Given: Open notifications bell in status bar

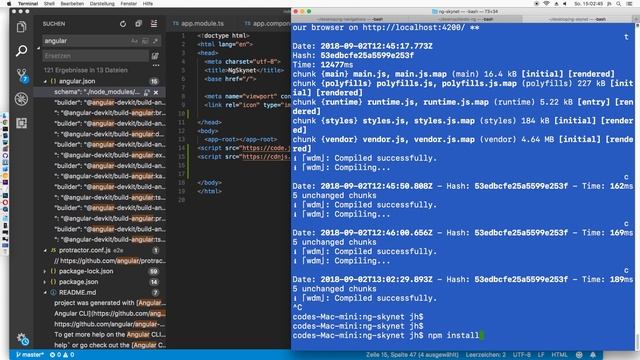Looking at the screenshot, I should pyautogui.click(x=593, y=355).
